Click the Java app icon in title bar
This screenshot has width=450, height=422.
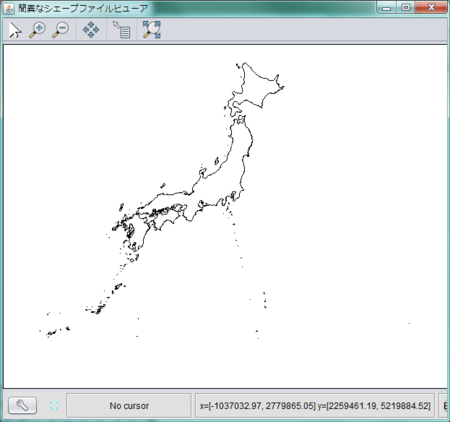pos(9,8)
